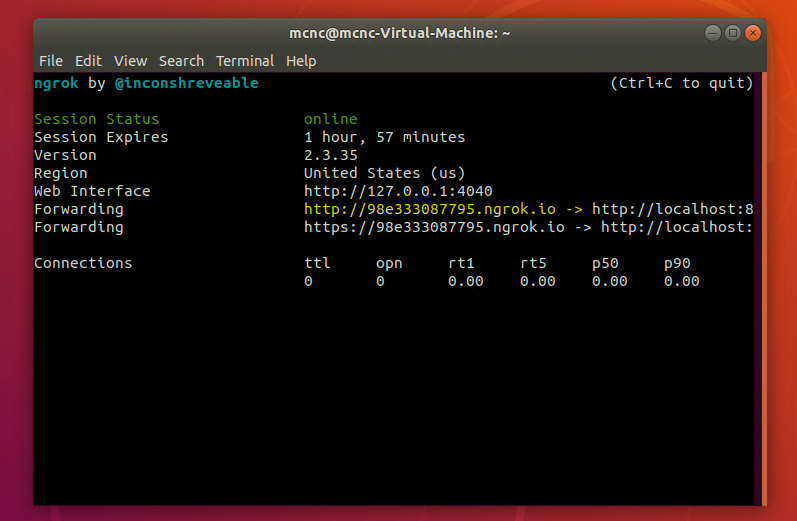The height and width of the screenshot is (521, 797).
Task: Maximize the terminal window
Action: (x=733, y=33)
